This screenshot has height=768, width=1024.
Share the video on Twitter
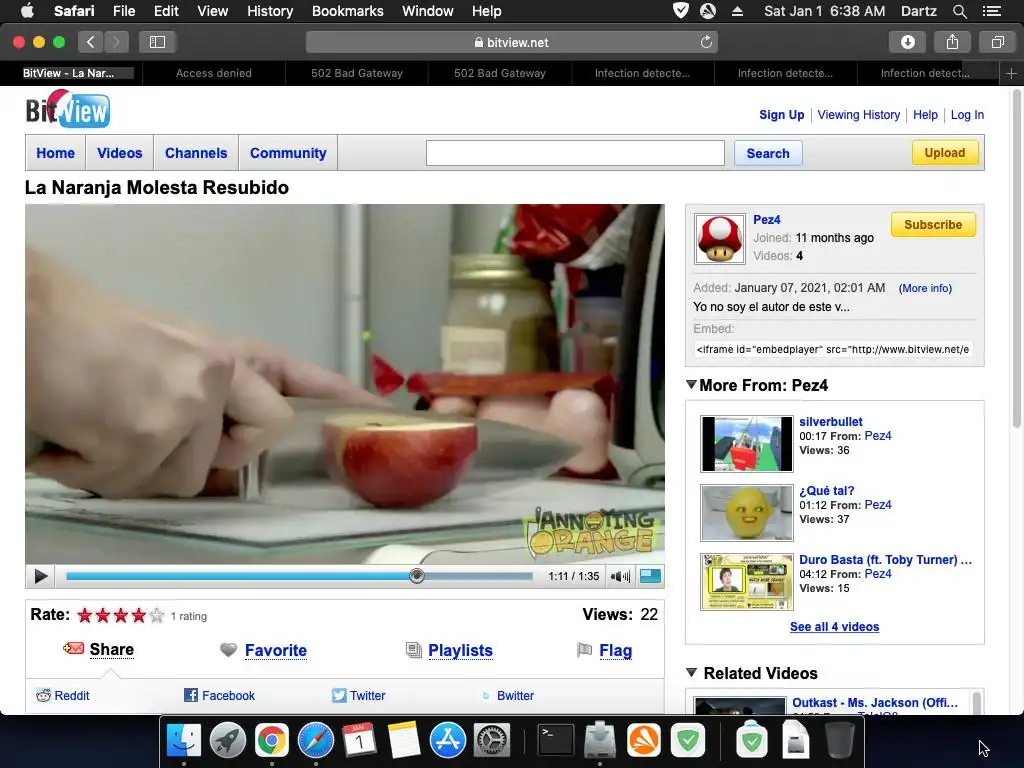point(359,696)
